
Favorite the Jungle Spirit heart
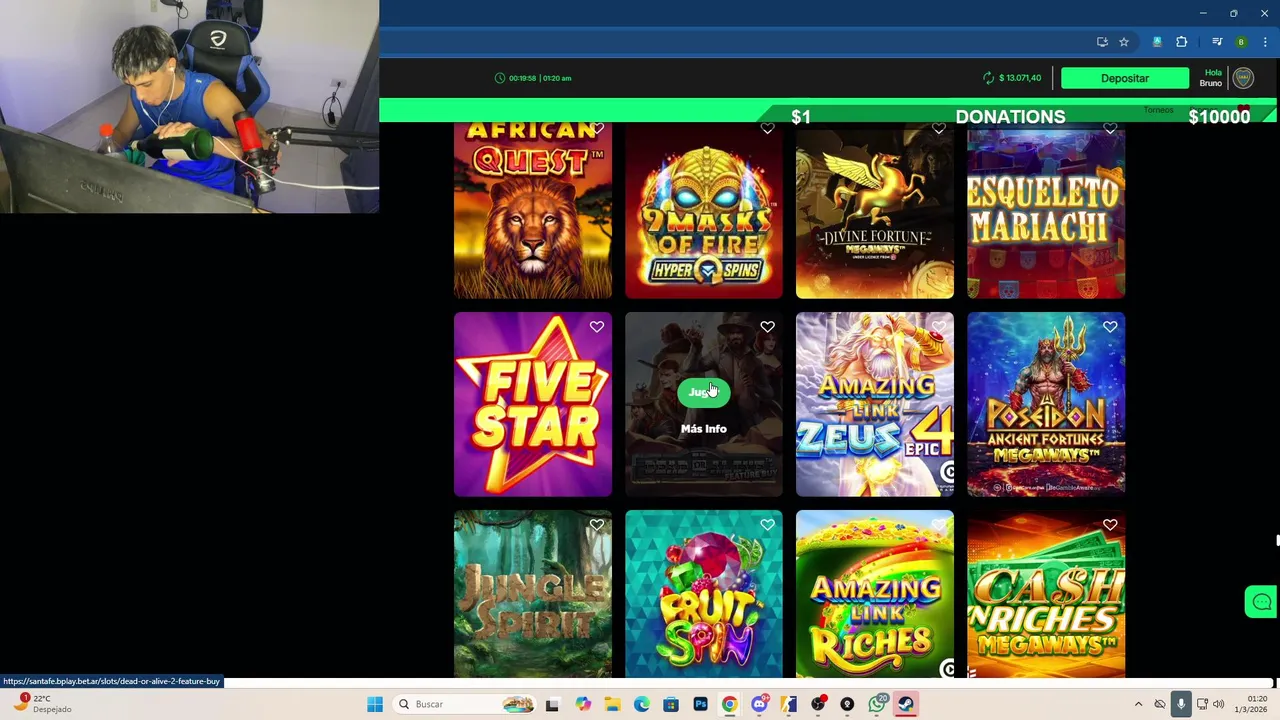[597, 525]
